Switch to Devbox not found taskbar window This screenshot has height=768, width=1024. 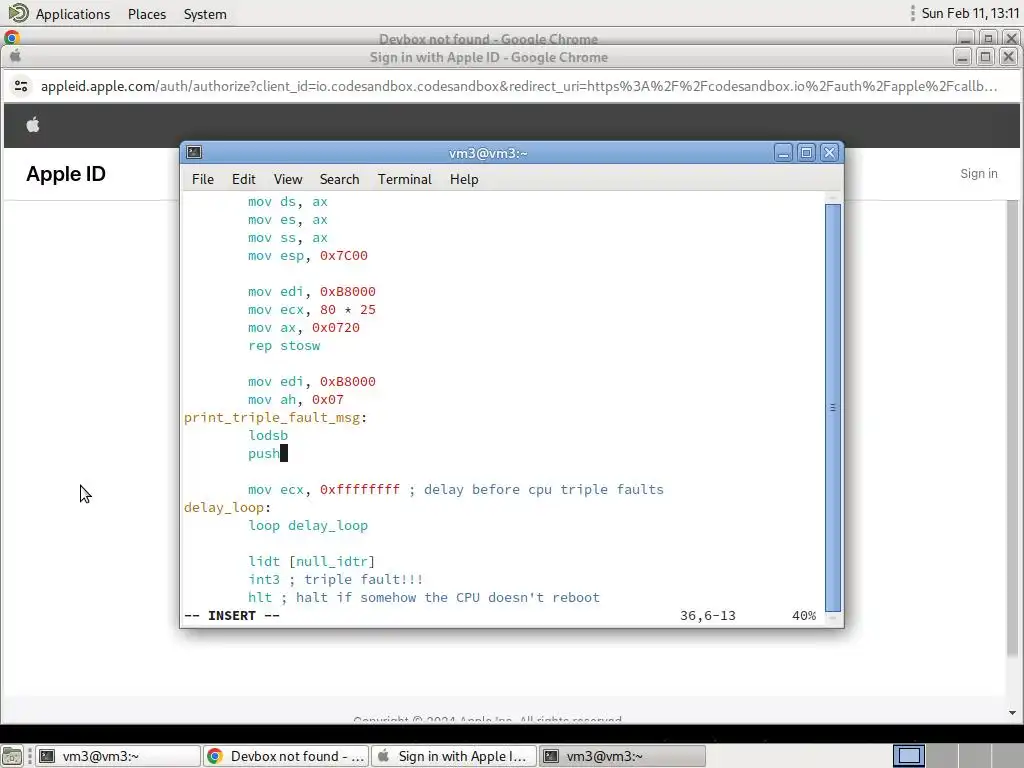click(x=285, y=756)
